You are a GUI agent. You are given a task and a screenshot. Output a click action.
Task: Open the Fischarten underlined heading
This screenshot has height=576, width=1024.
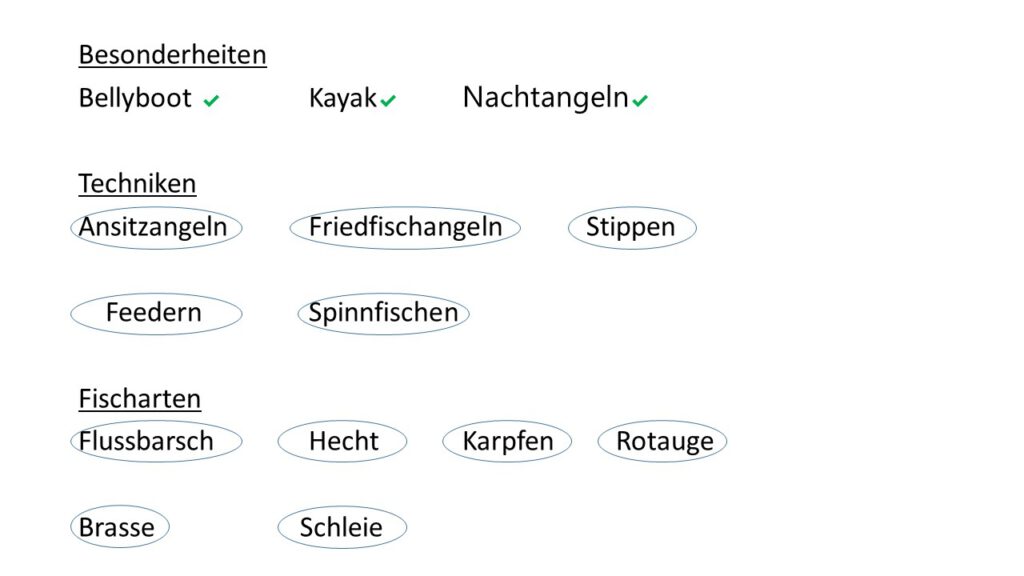click(139, 399)
